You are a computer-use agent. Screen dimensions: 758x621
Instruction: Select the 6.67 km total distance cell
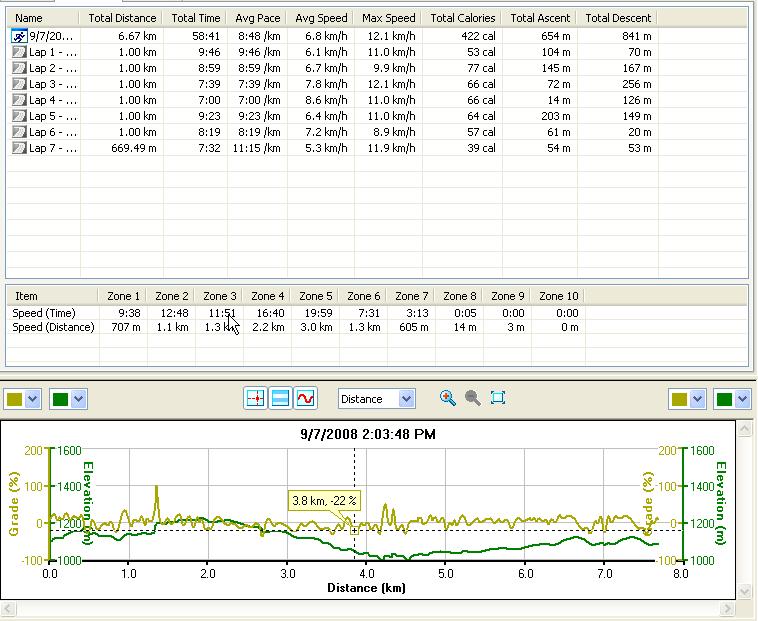point(137,36)
